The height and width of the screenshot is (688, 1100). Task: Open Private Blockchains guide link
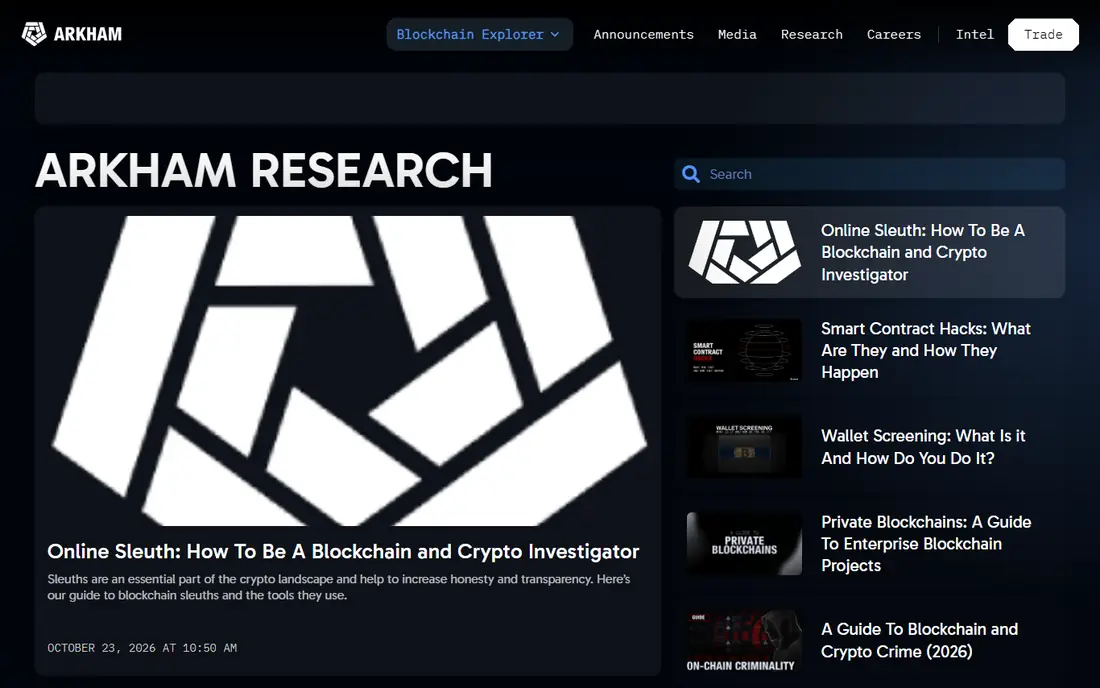point(926,544)
